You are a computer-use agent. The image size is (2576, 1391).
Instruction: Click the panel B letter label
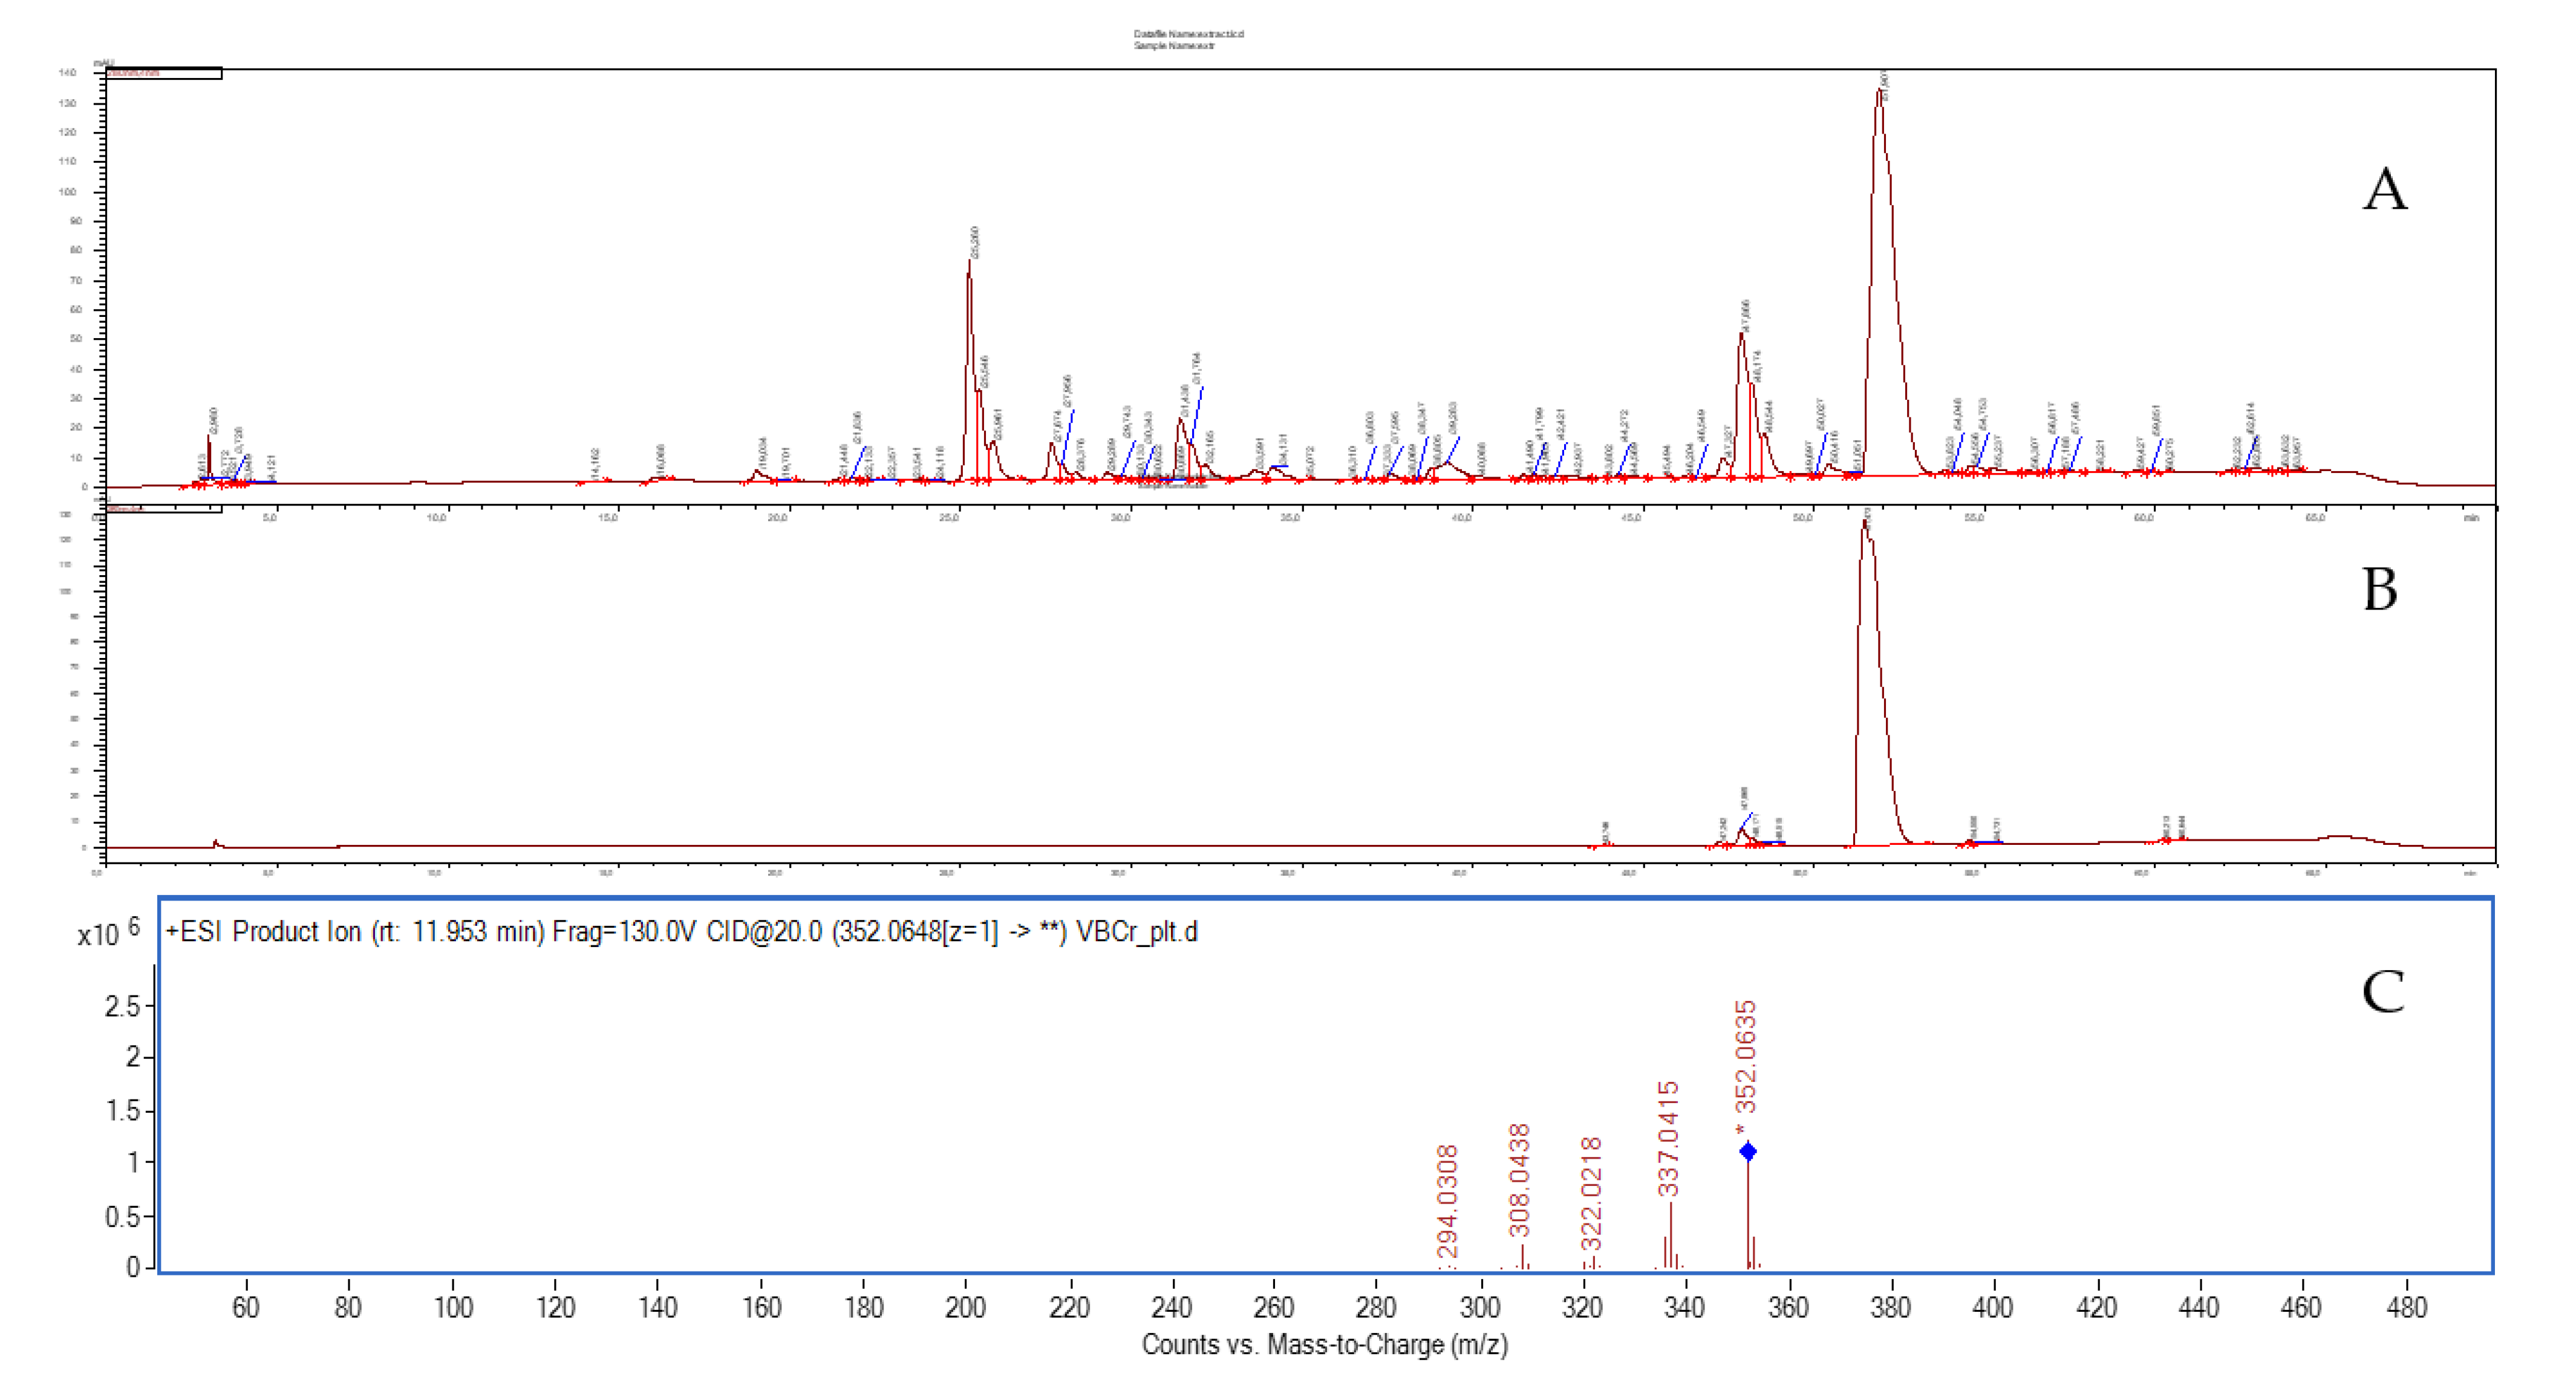[x=2380, y=590]
